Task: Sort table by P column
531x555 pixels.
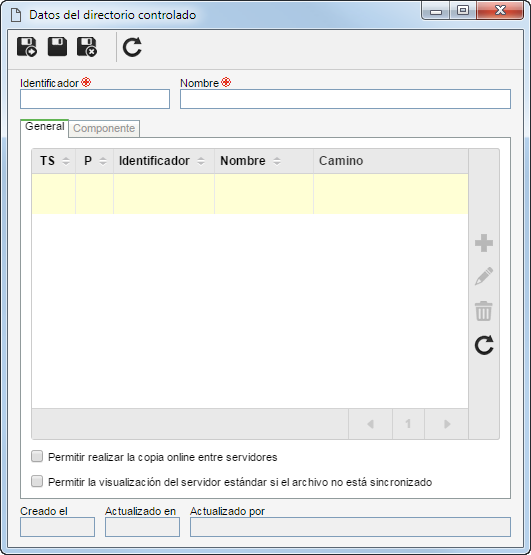Action: (x=95, y=161)
